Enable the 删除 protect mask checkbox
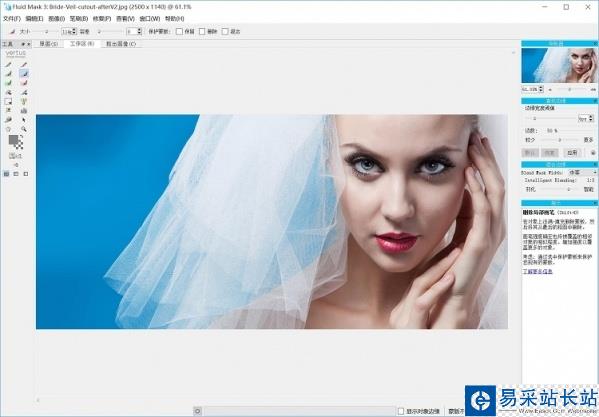Viewport: 599px width, 417px height. pyautogui.click(x=202, y=31)
